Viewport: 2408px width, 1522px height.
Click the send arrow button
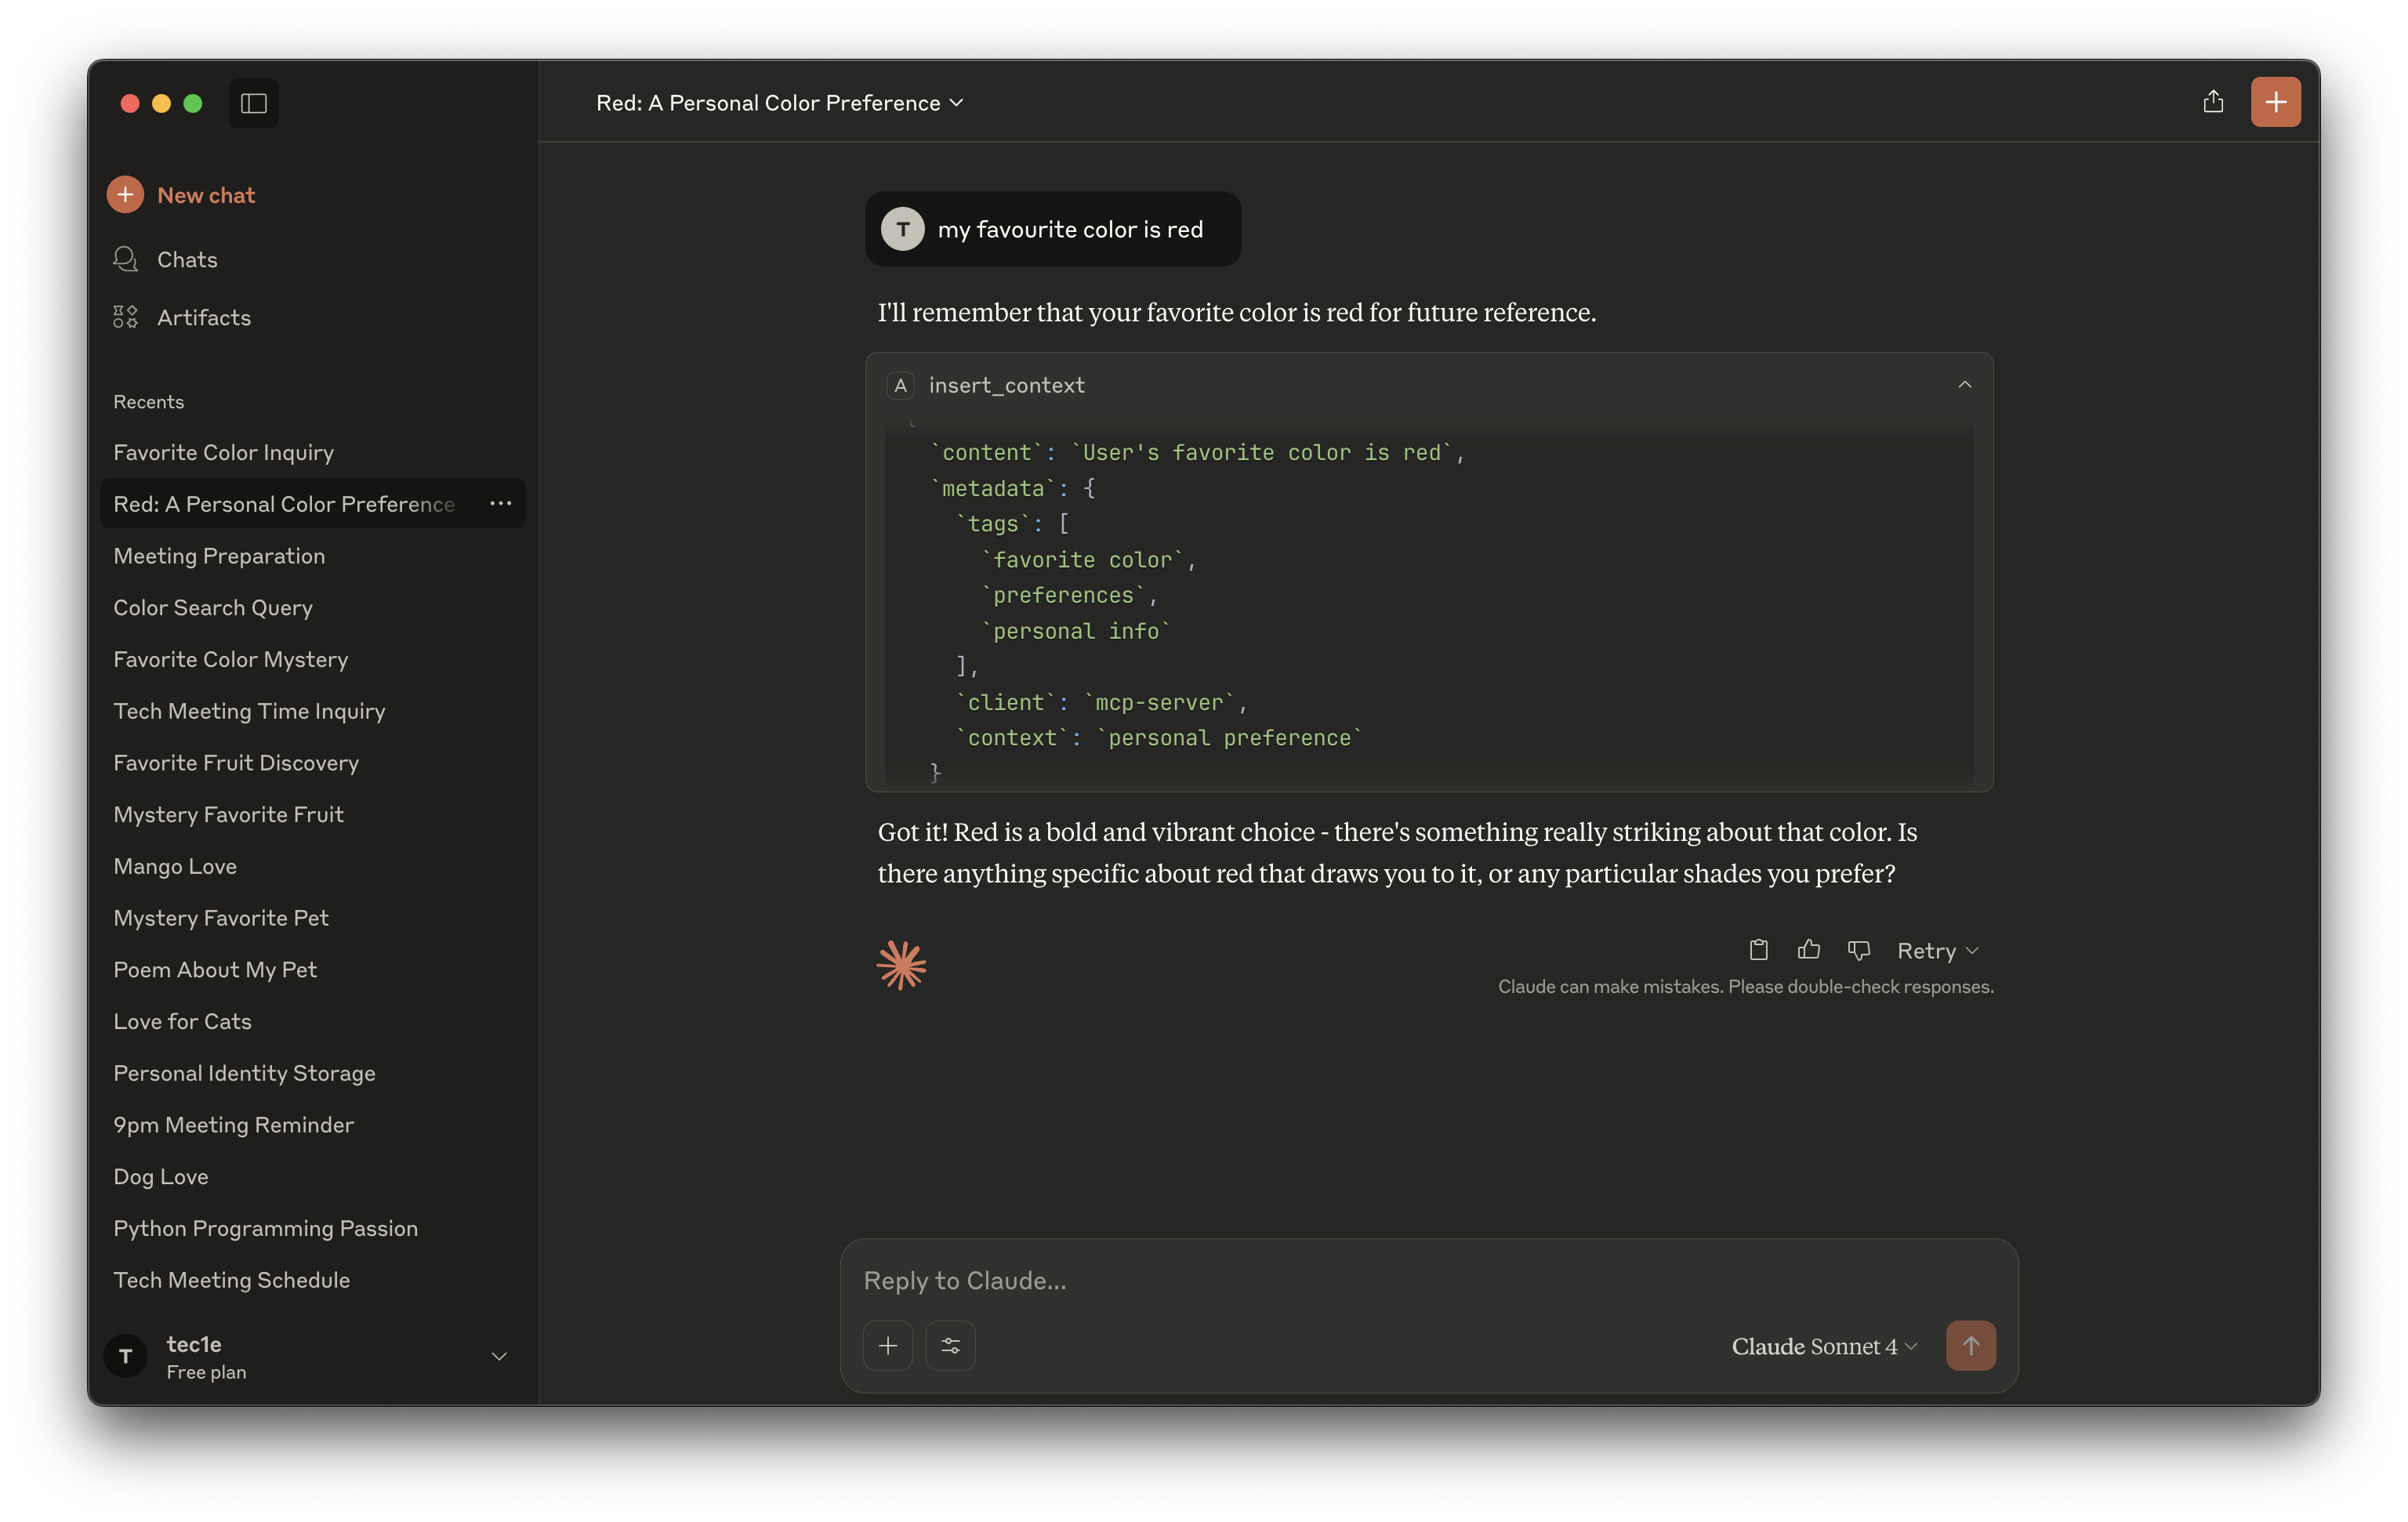(x=1970, y=1346)
